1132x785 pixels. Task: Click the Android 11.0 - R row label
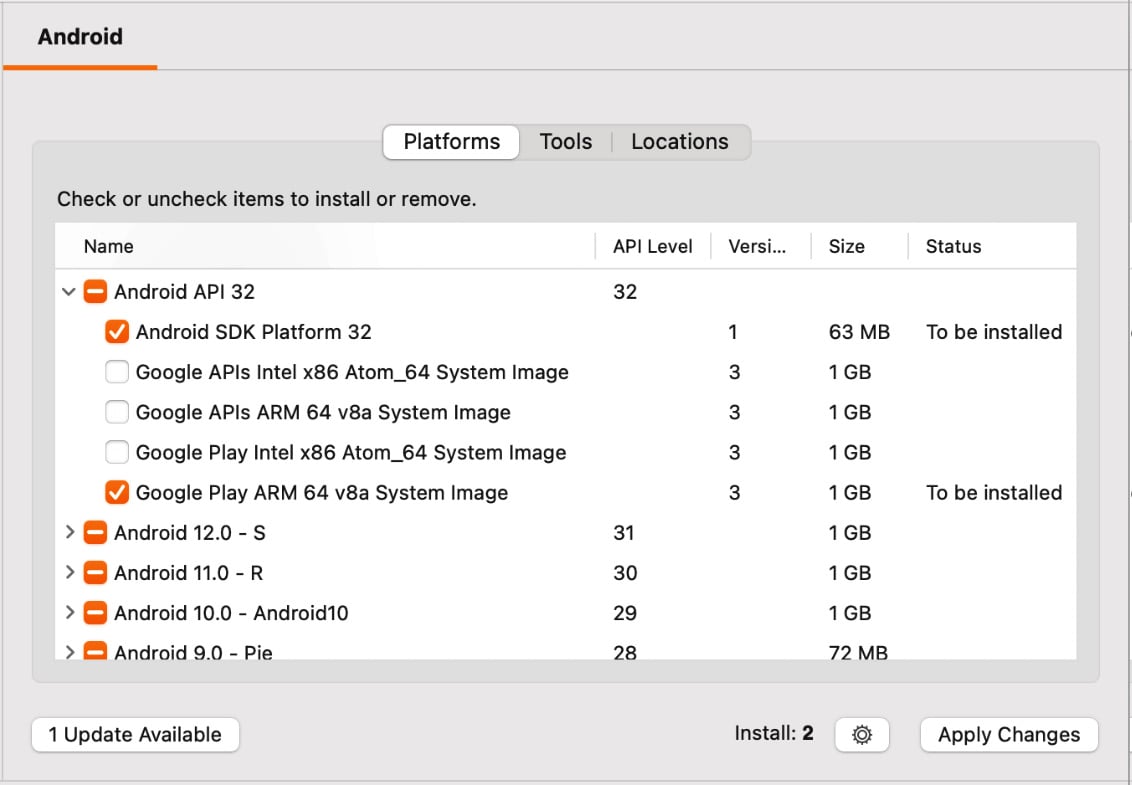coord(188,573)
